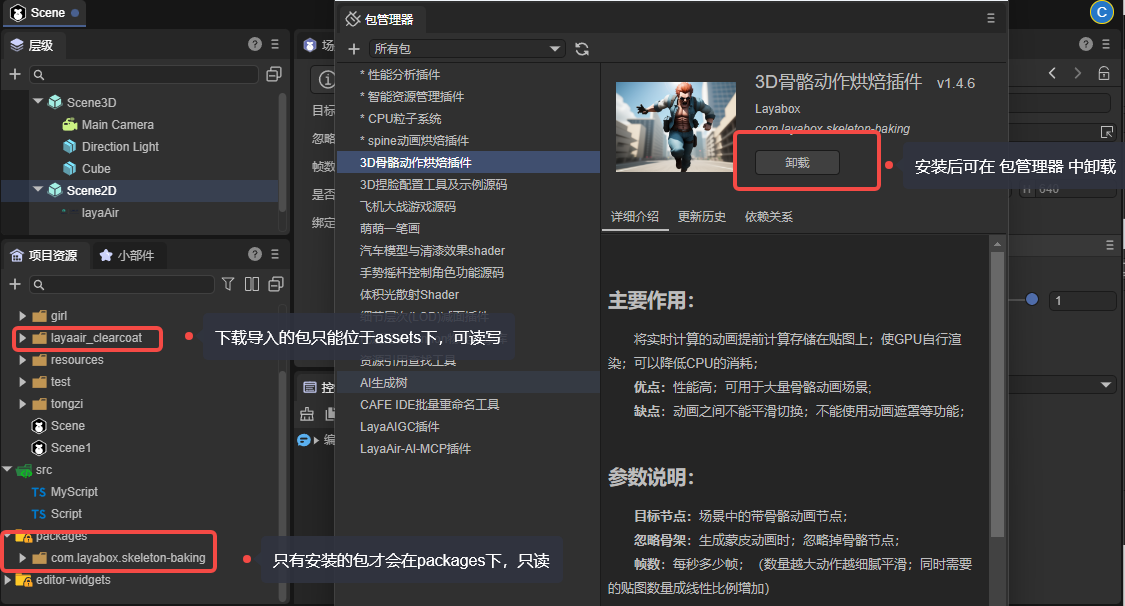Open the 依赖关系 tab
This screenshot has height=606, width=1125.
coord(768,217)
